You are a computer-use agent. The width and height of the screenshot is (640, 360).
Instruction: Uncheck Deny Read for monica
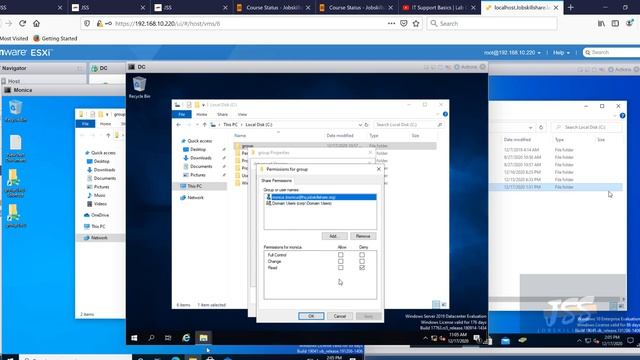[x=362, y=268]
